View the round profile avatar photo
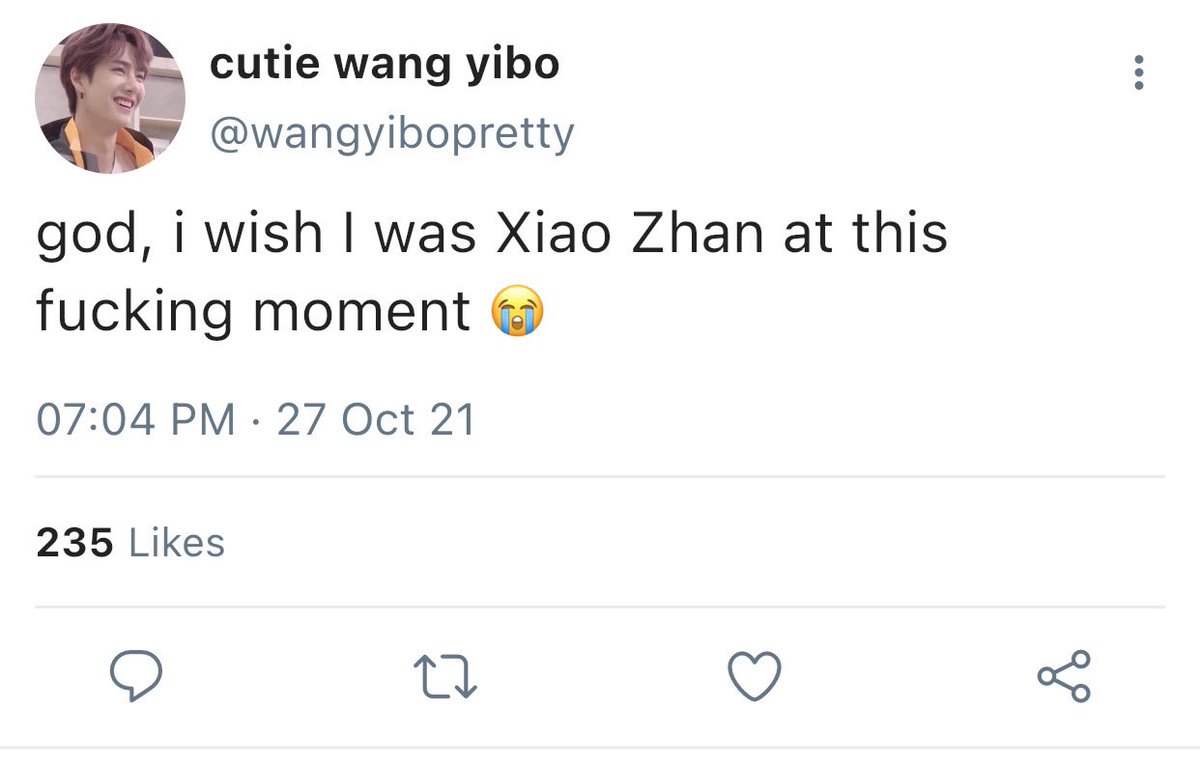 pyautogui.click(x=110, y=98)
